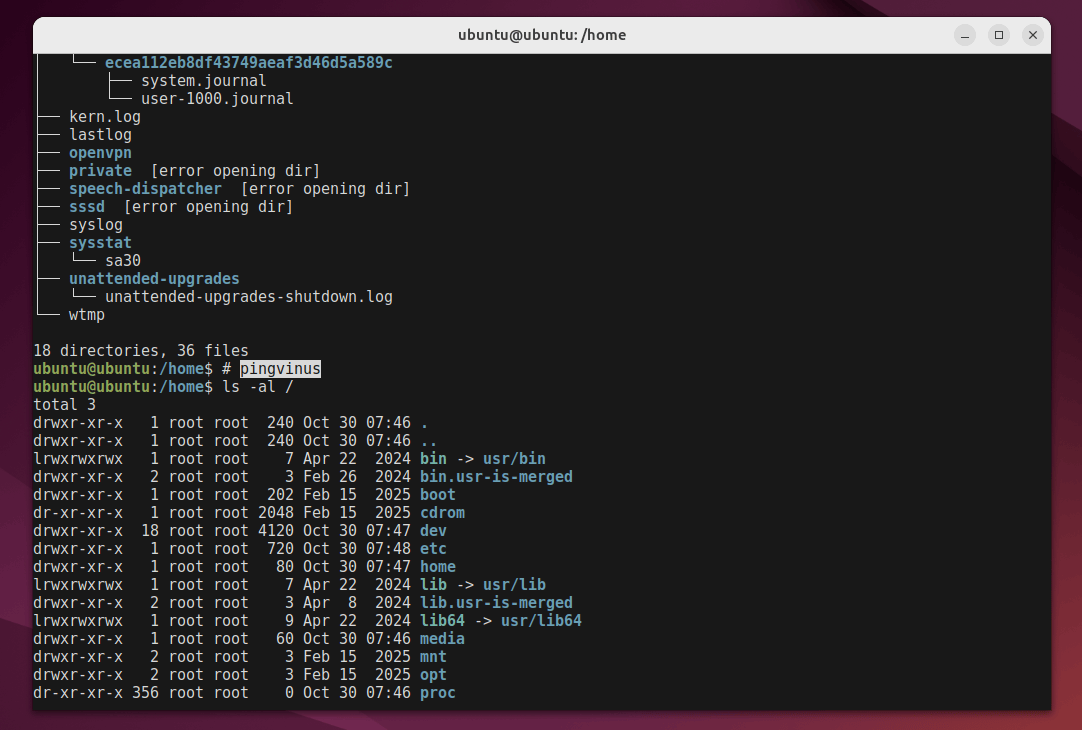The image size is (1082, 730).
Task: Minimize the terminal window
Action: point(965,35)
